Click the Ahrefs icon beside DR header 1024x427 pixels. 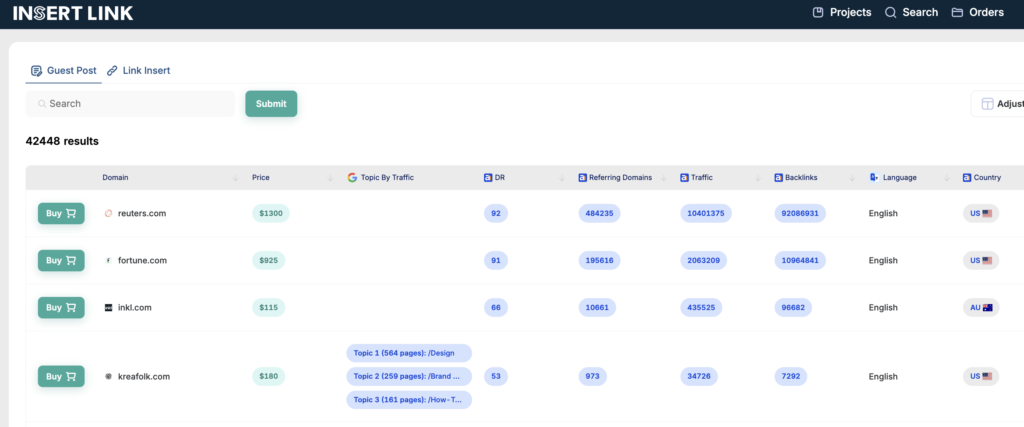tap(488, 178)
